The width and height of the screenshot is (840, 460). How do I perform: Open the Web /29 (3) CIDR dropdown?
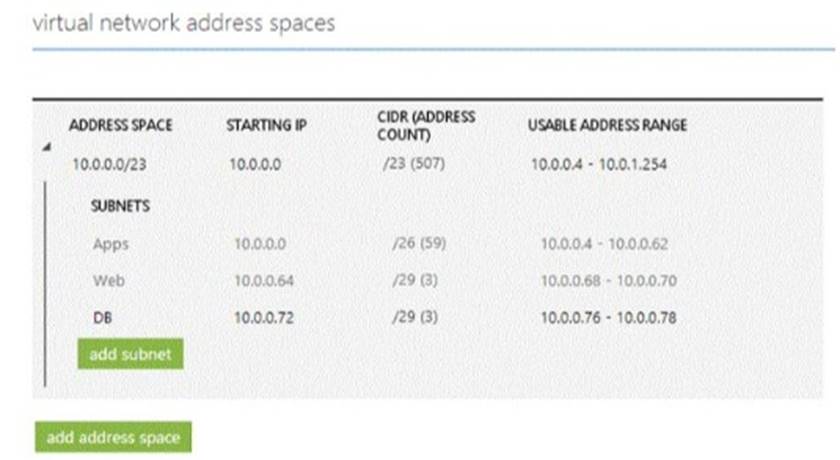point(415,280)
